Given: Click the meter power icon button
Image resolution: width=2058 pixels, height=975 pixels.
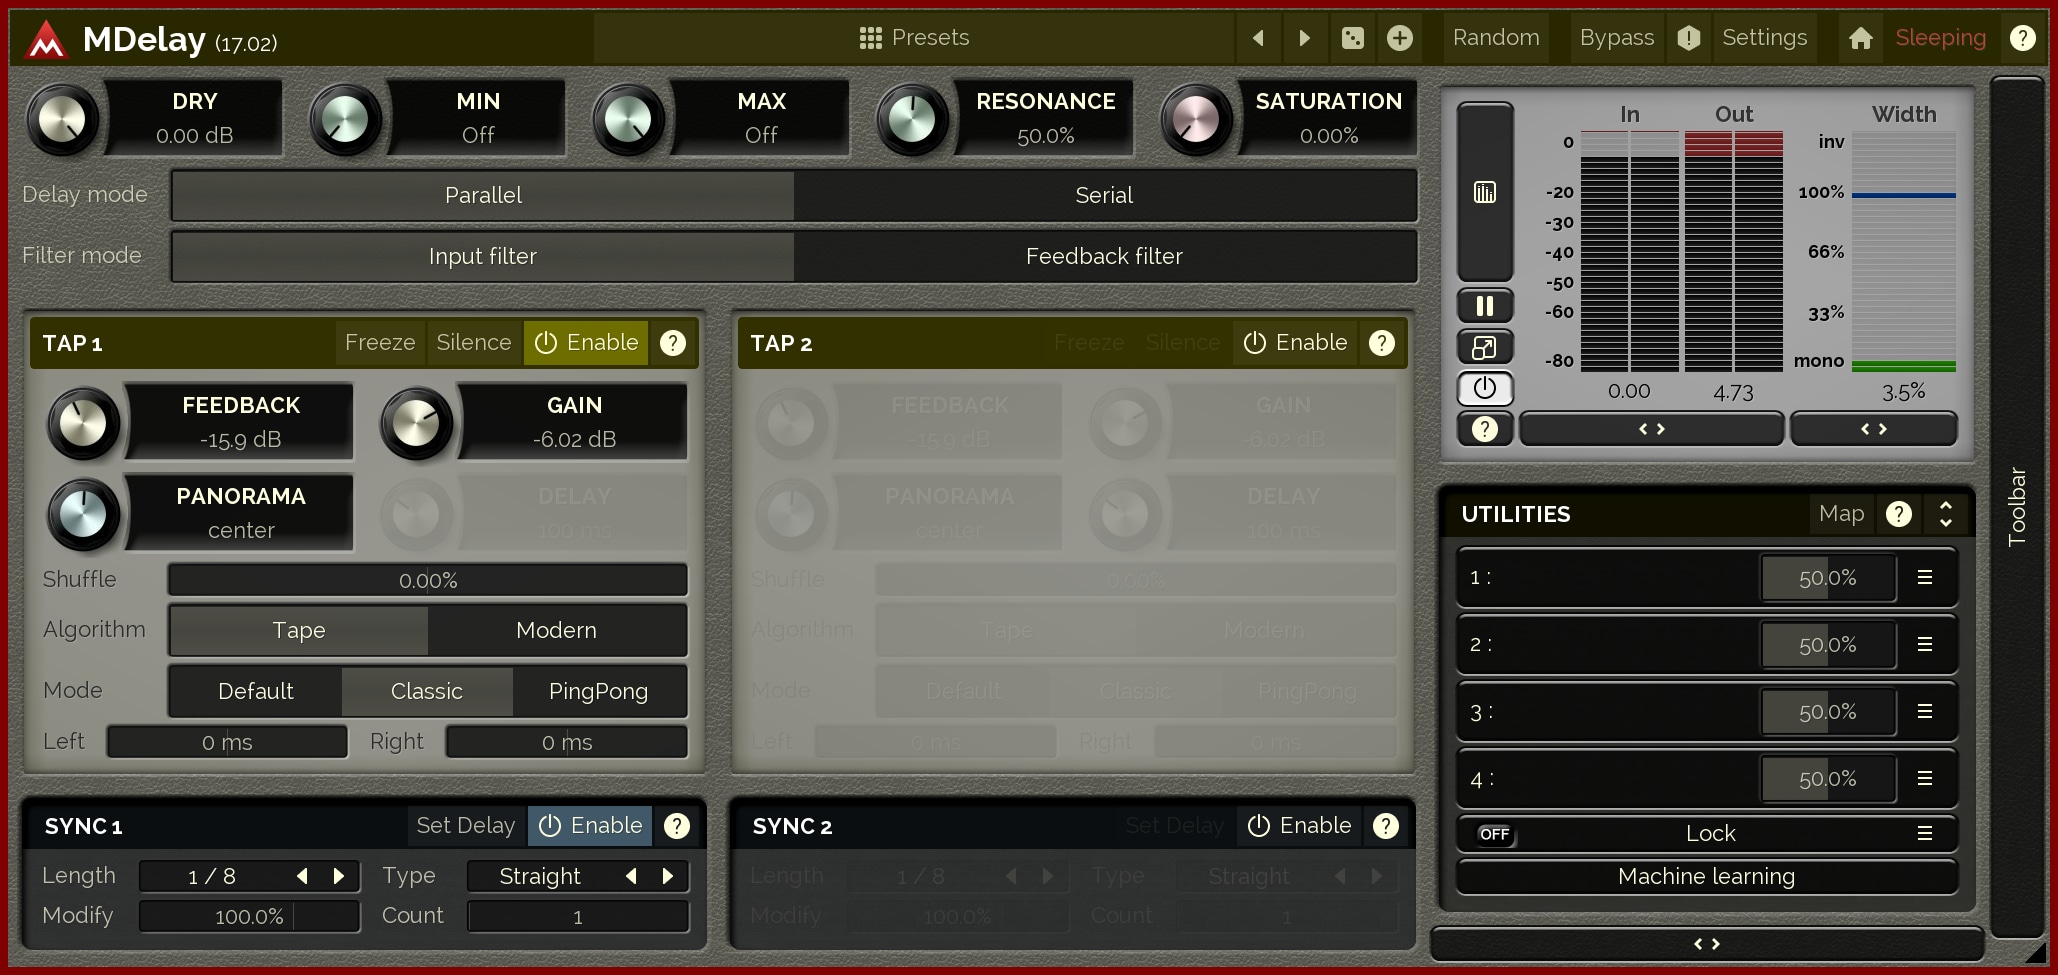Looking at the screenshot, I should [x=1485, y=388].
